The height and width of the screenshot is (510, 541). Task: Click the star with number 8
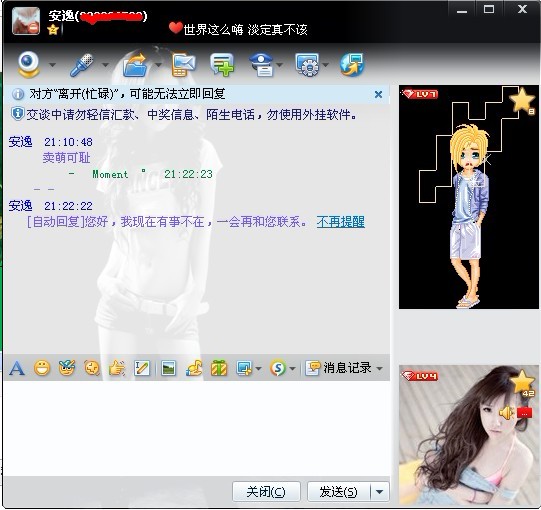[x=522, y=101]
